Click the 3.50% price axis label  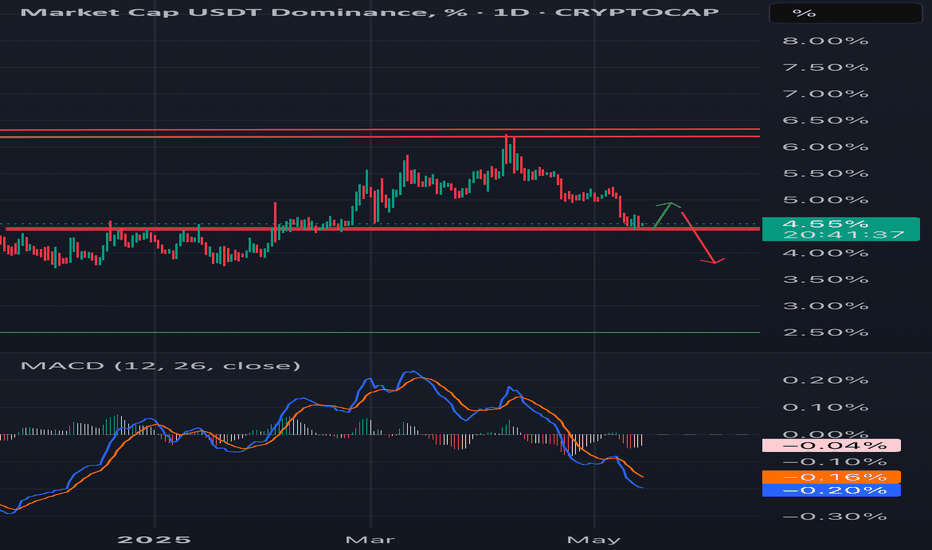(825, 279)
